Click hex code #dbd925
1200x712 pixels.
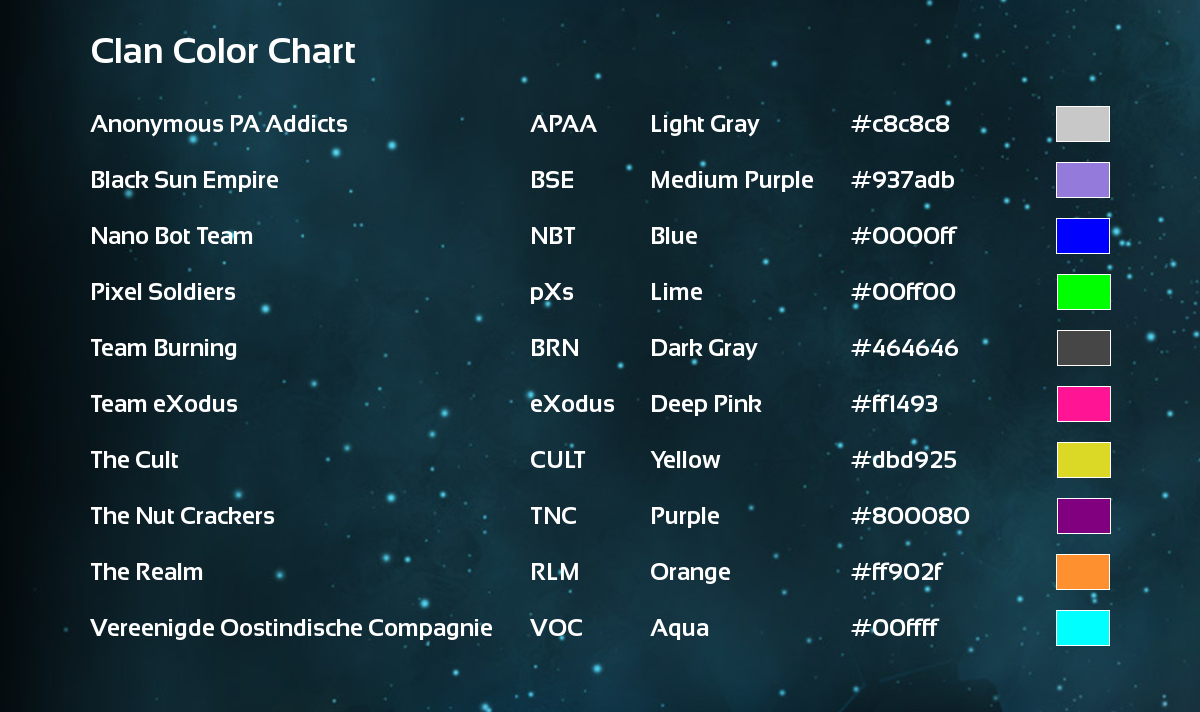(x=903, y=460)
